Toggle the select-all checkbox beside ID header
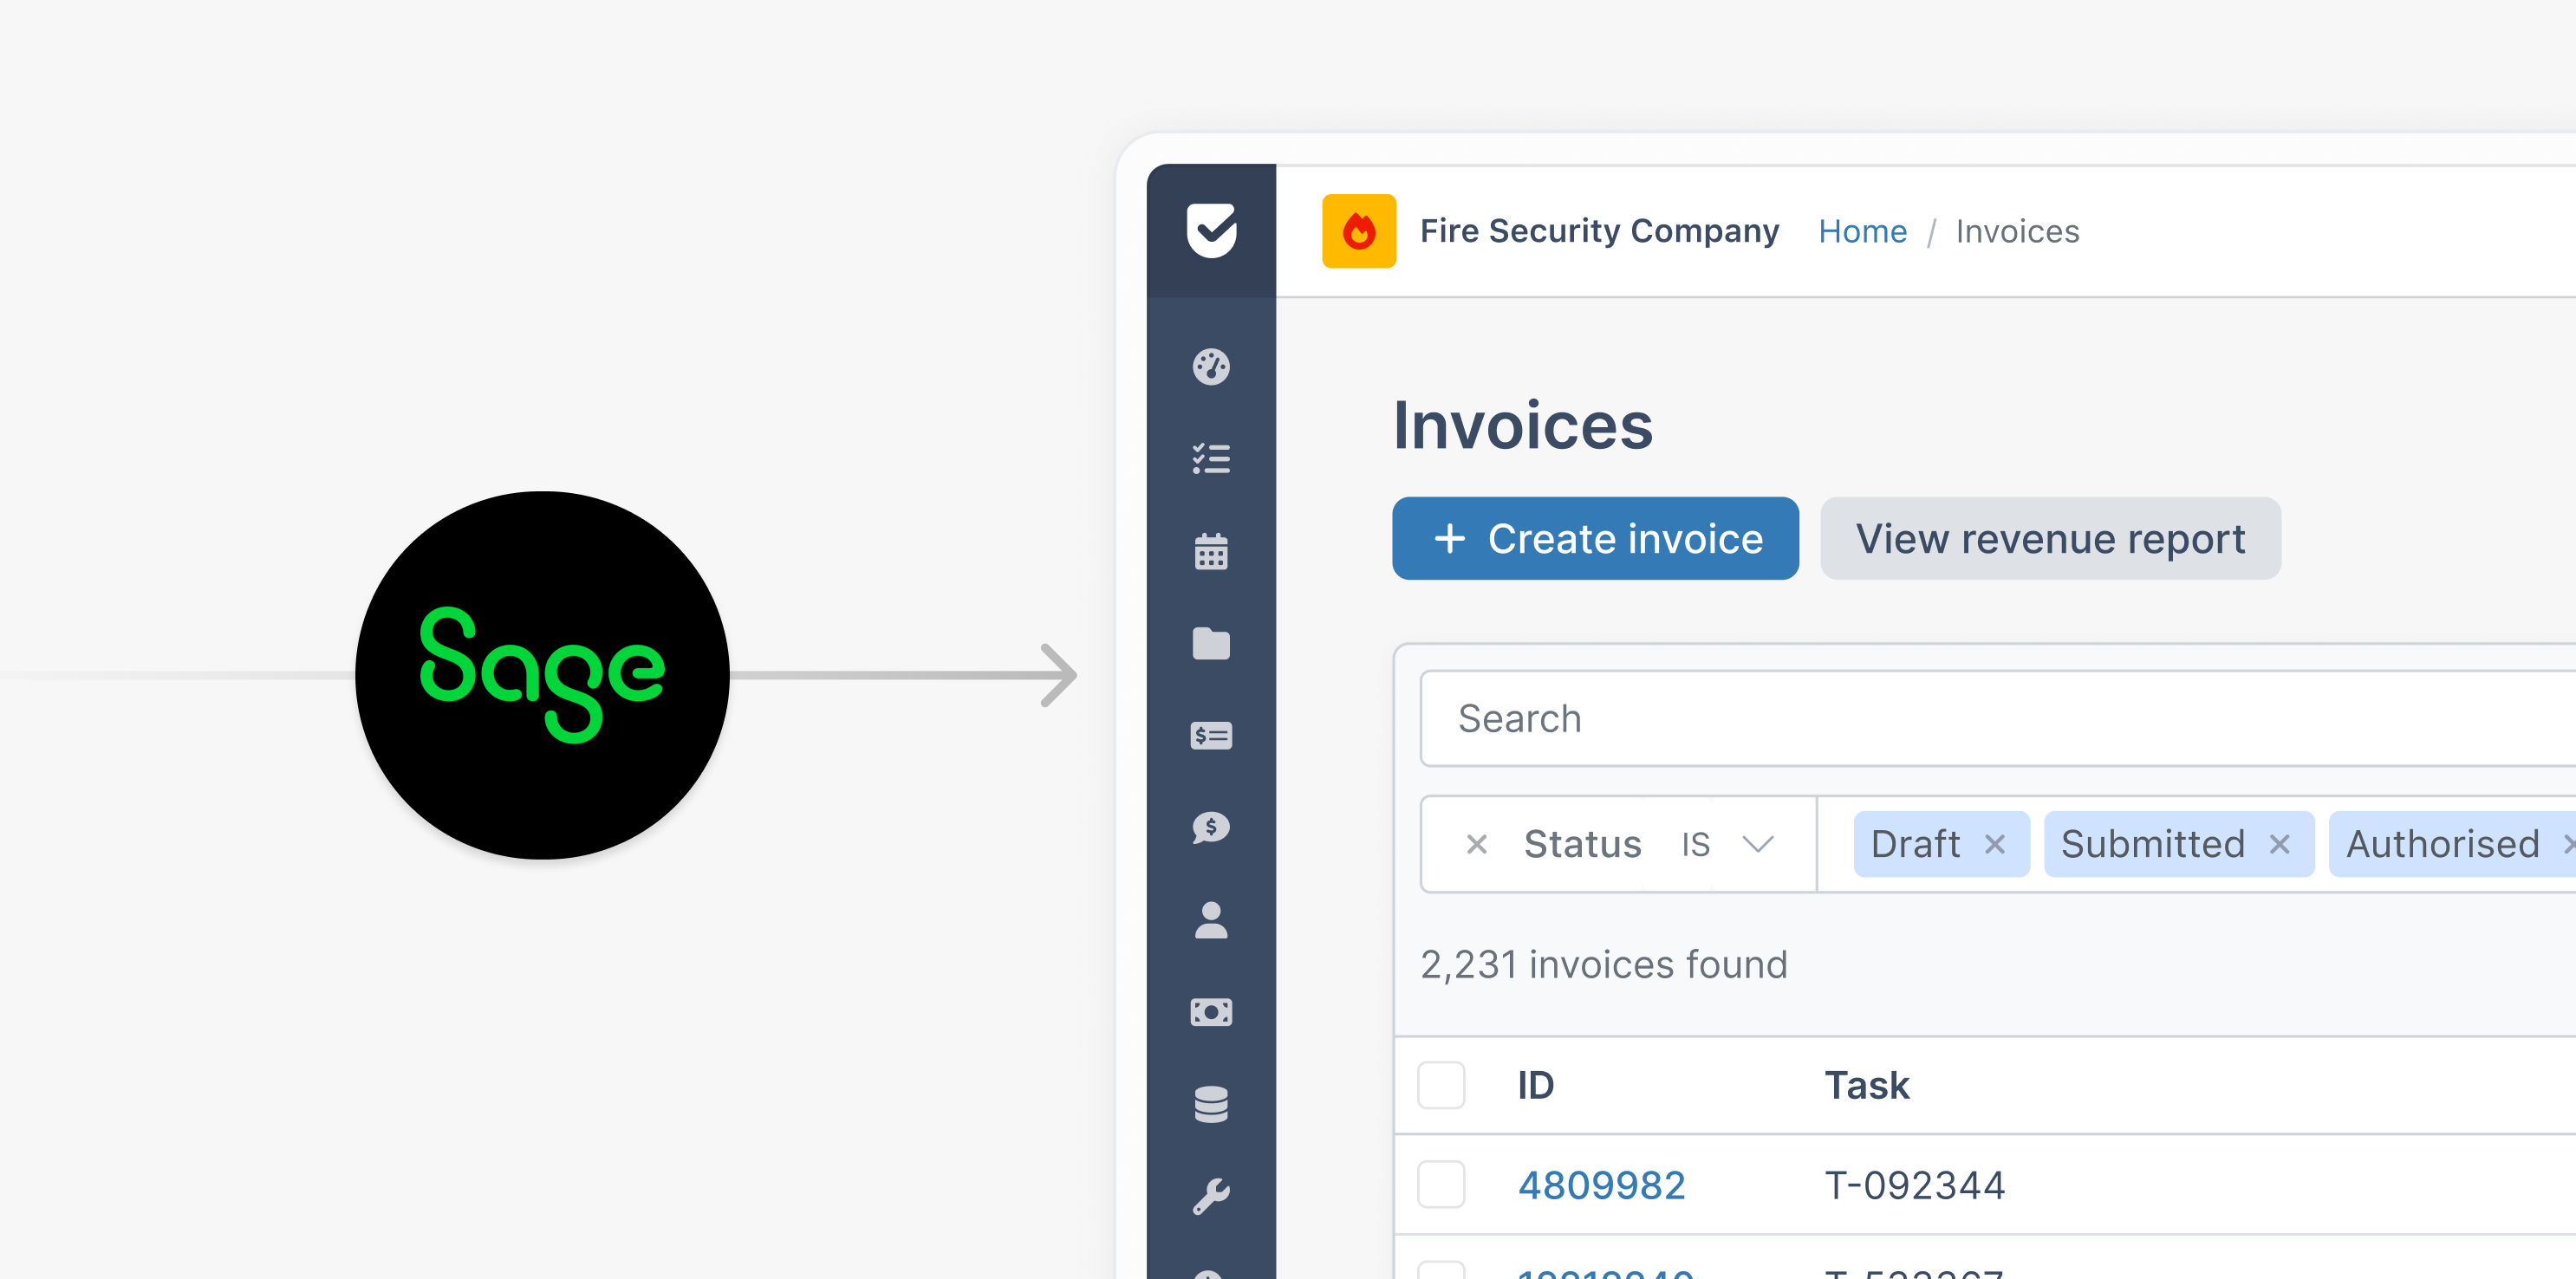 [1441, 1085]
